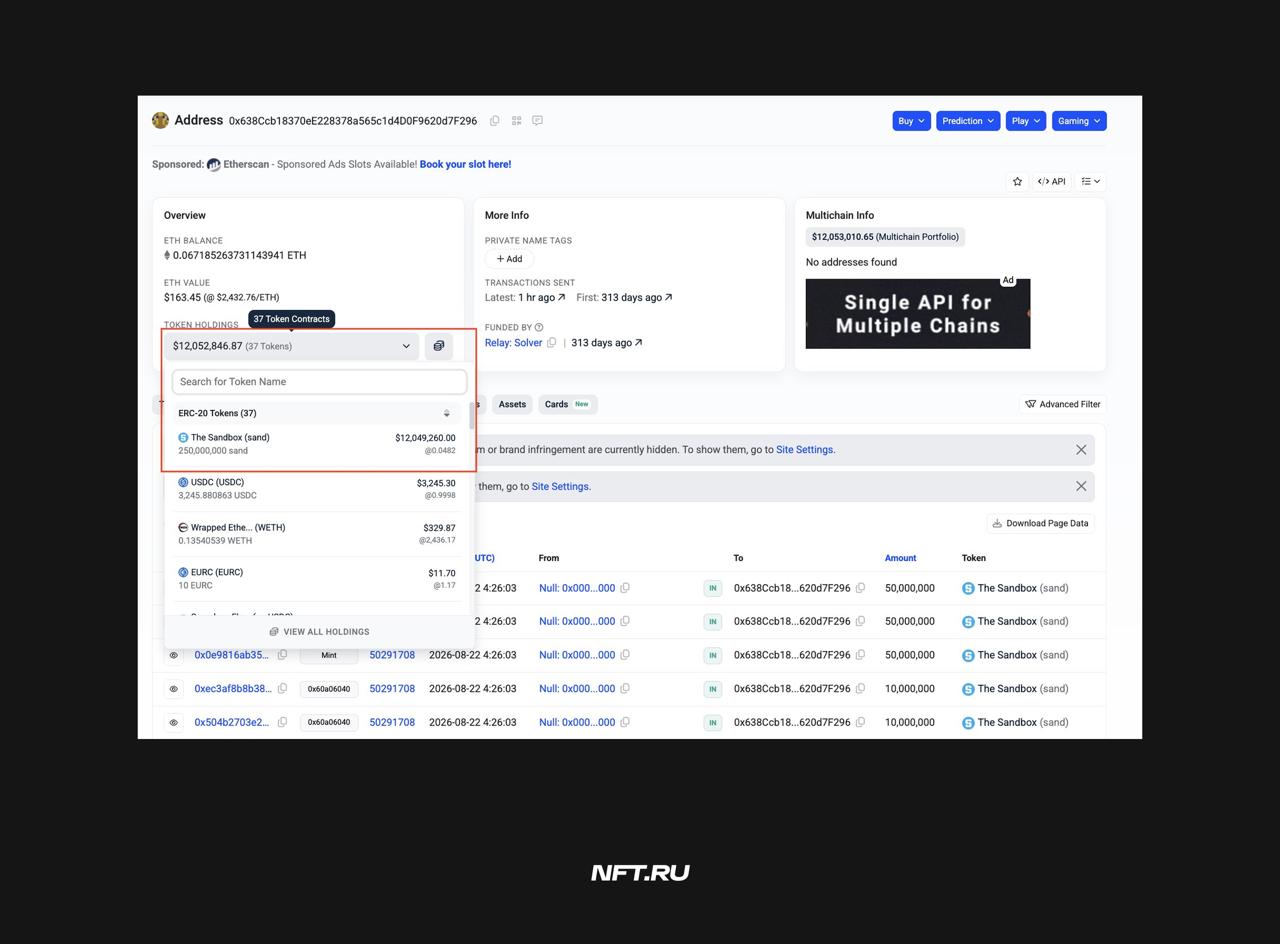Open block 50291708 in the 0x0e9816ab35... row
The height and width of the screenshot is (944, 1280).
pyautogui.click(x=392, y=655)
